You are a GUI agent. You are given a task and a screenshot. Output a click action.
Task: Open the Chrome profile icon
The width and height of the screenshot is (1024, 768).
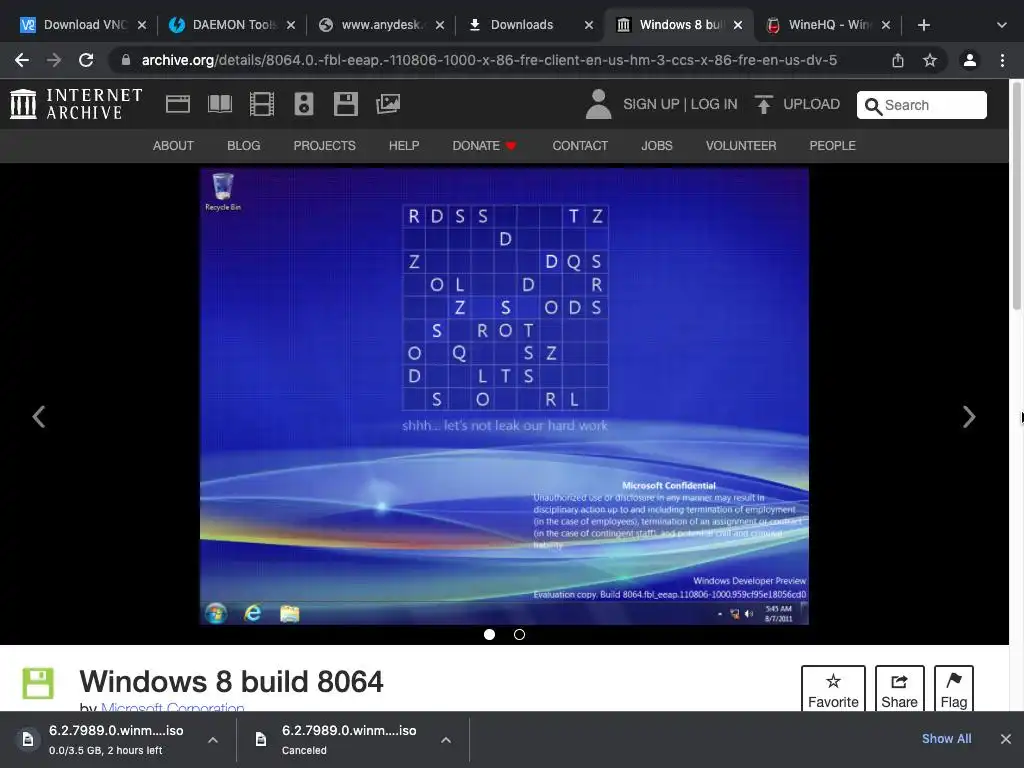pyautogui.click(x=970, y=60)
